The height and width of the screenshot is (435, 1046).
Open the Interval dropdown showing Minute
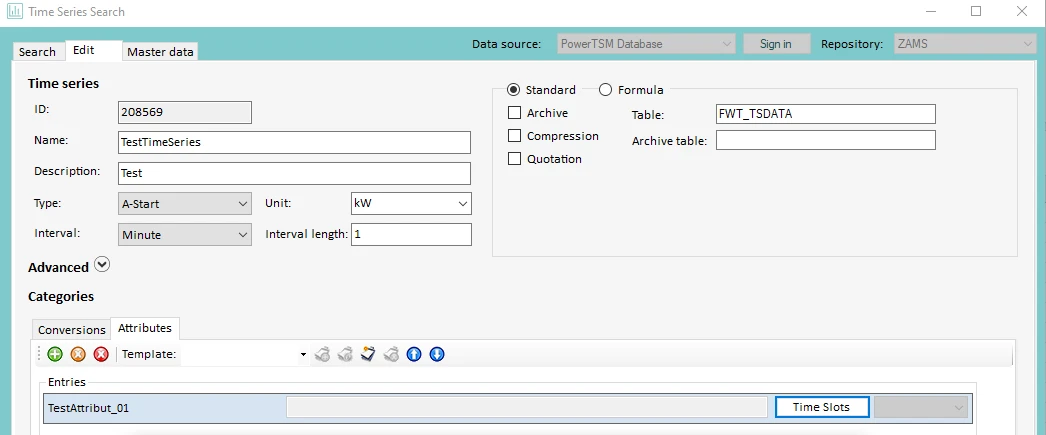click(185, 235)
